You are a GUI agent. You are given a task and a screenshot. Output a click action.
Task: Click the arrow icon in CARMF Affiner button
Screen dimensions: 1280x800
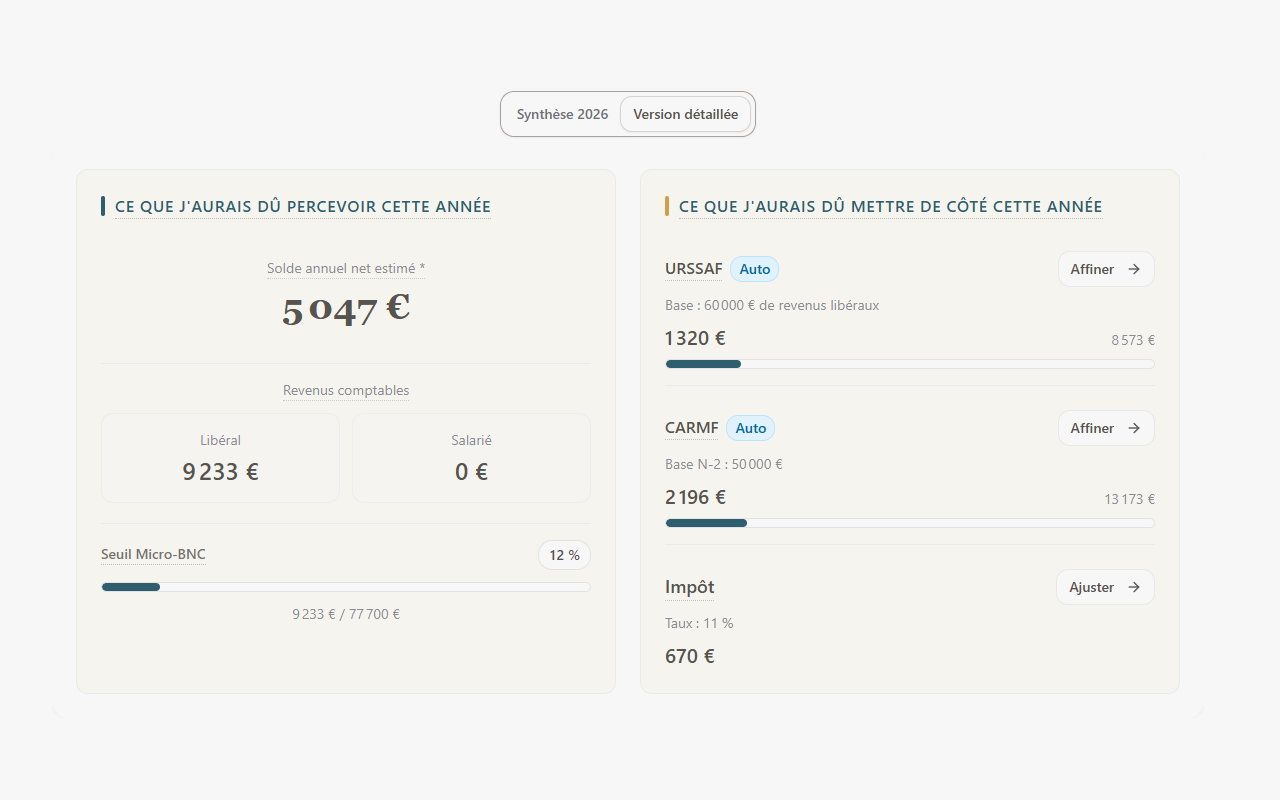tap(1134, 428)
